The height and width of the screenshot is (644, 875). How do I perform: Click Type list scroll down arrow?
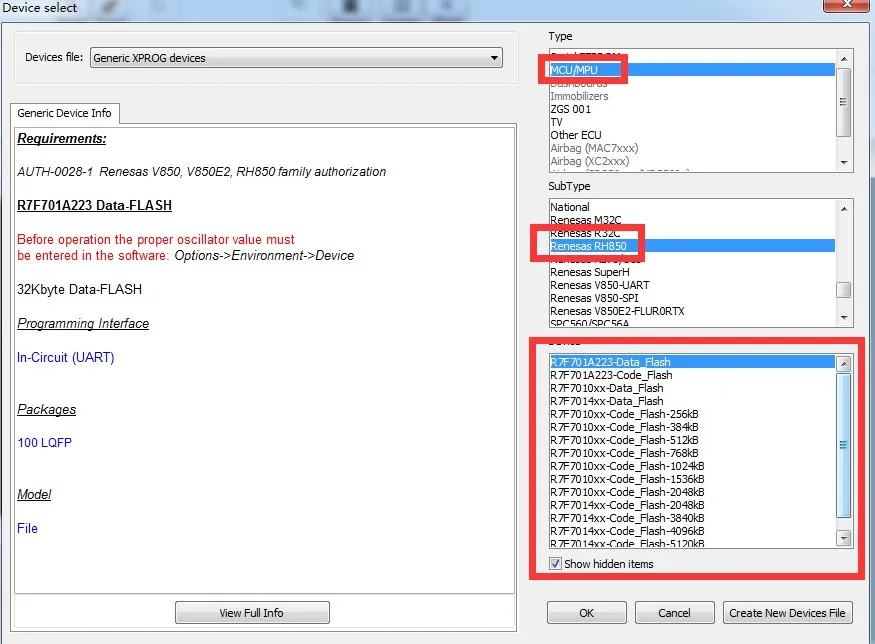point(844,163)
